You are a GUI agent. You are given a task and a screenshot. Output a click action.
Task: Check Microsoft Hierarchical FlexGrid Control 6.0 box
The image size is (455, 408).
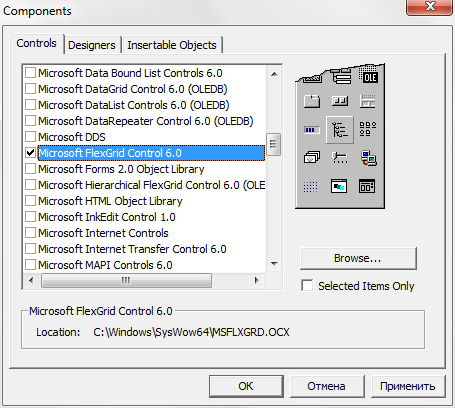[x=31, y=185]
